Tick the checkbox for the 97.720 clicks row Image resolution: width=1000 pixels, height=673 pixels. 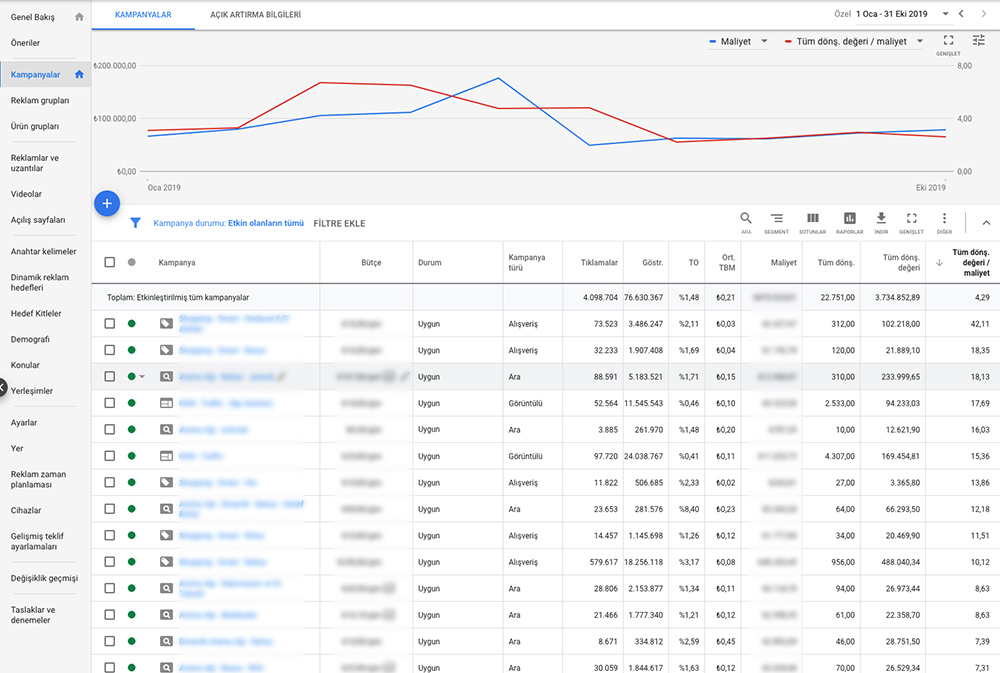(110, 456)
